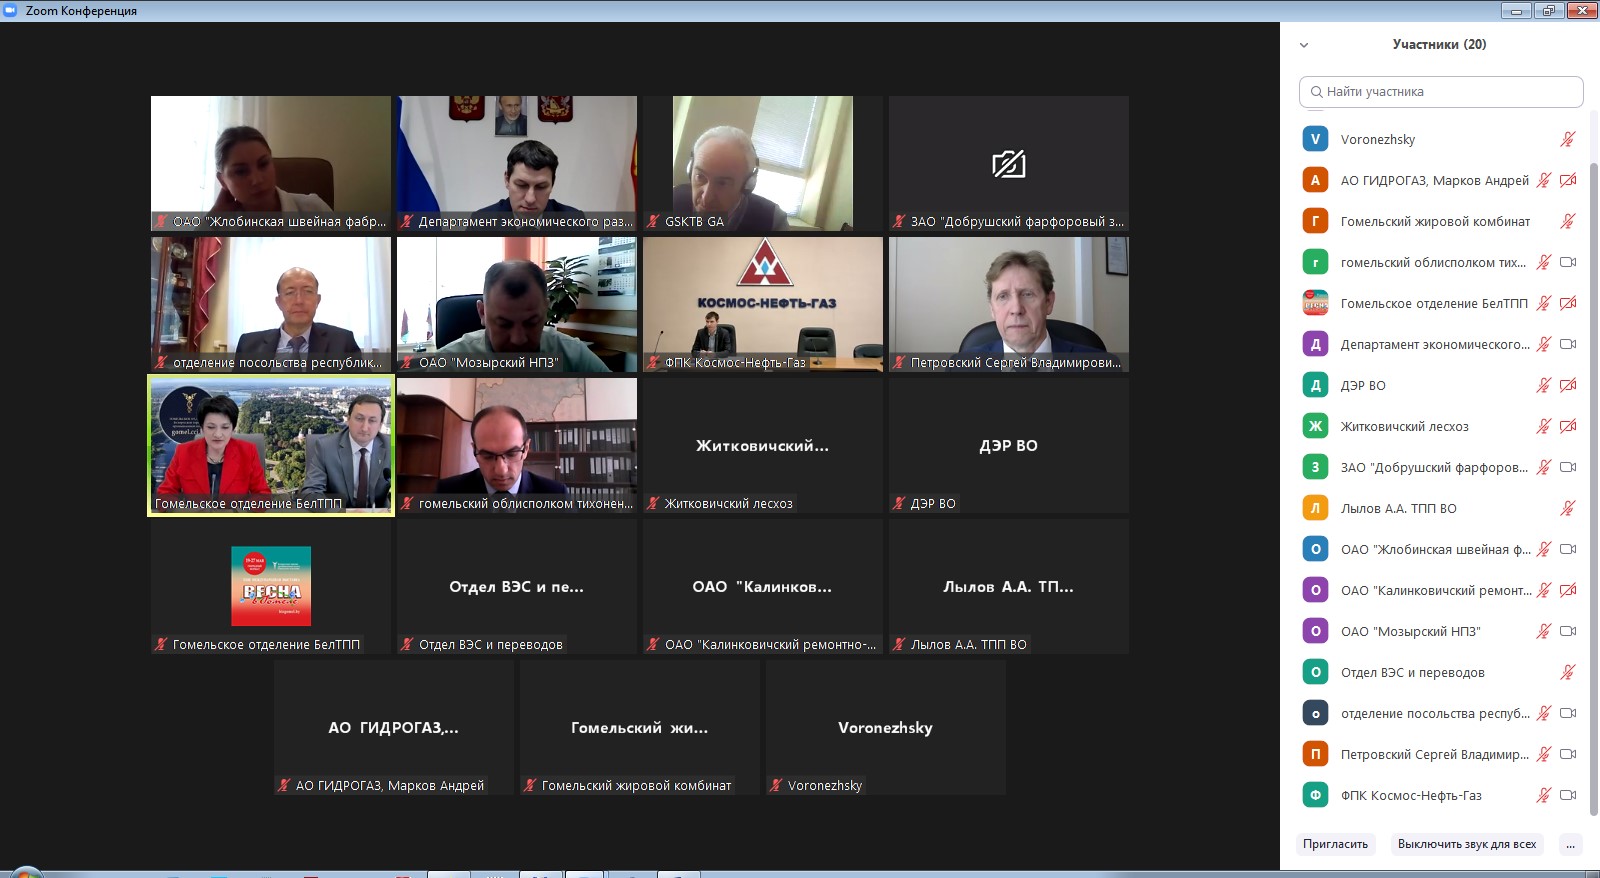Click the Пригласить button

[1335, 844]
